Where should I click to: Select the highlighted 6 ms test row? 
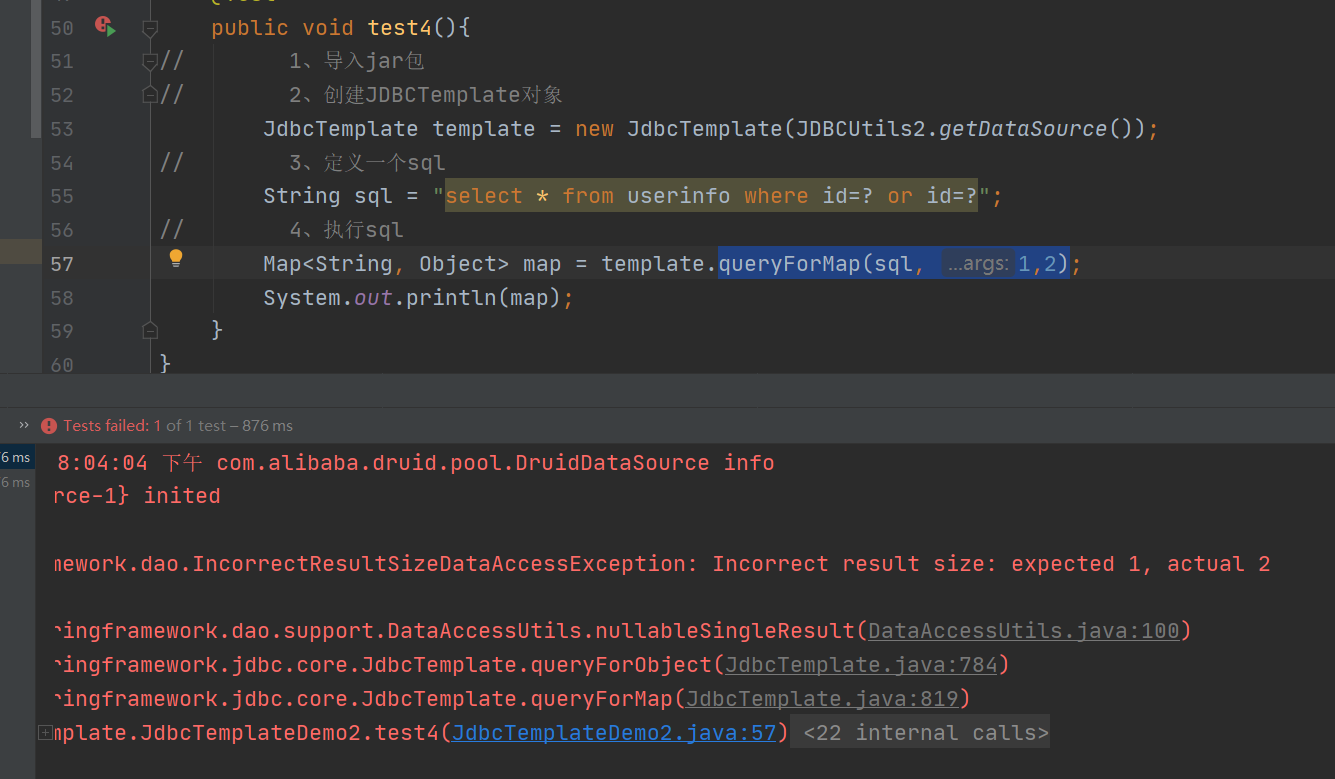[16, 457]
